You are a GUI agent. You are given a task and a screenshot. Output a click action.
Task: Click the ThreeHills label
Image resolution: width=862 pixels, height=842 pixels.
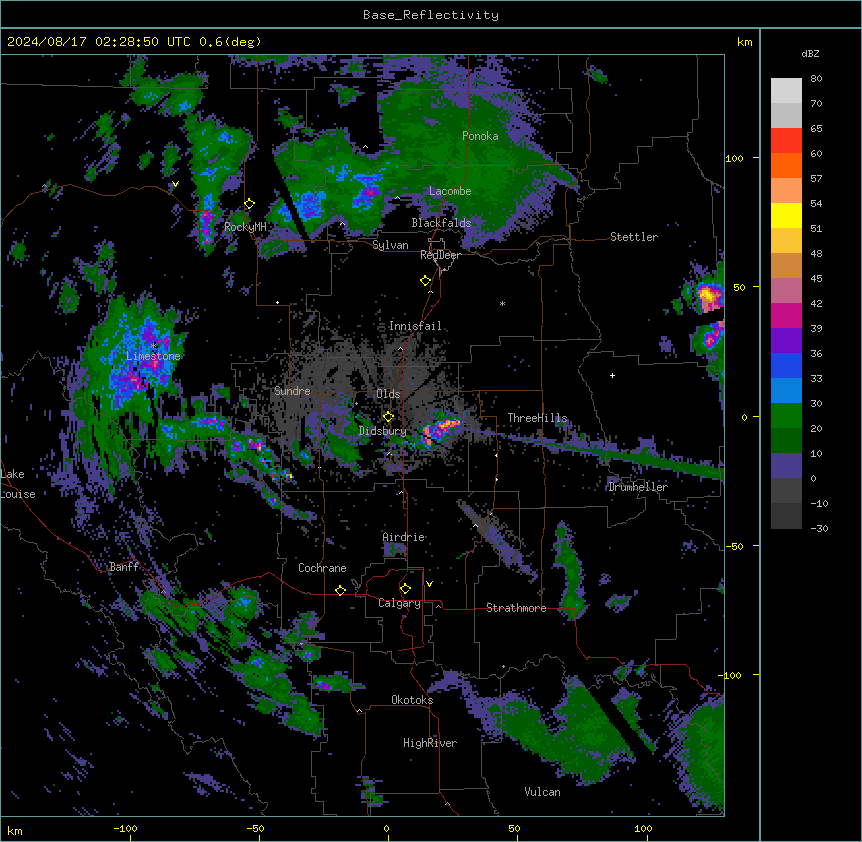point(537,418)
